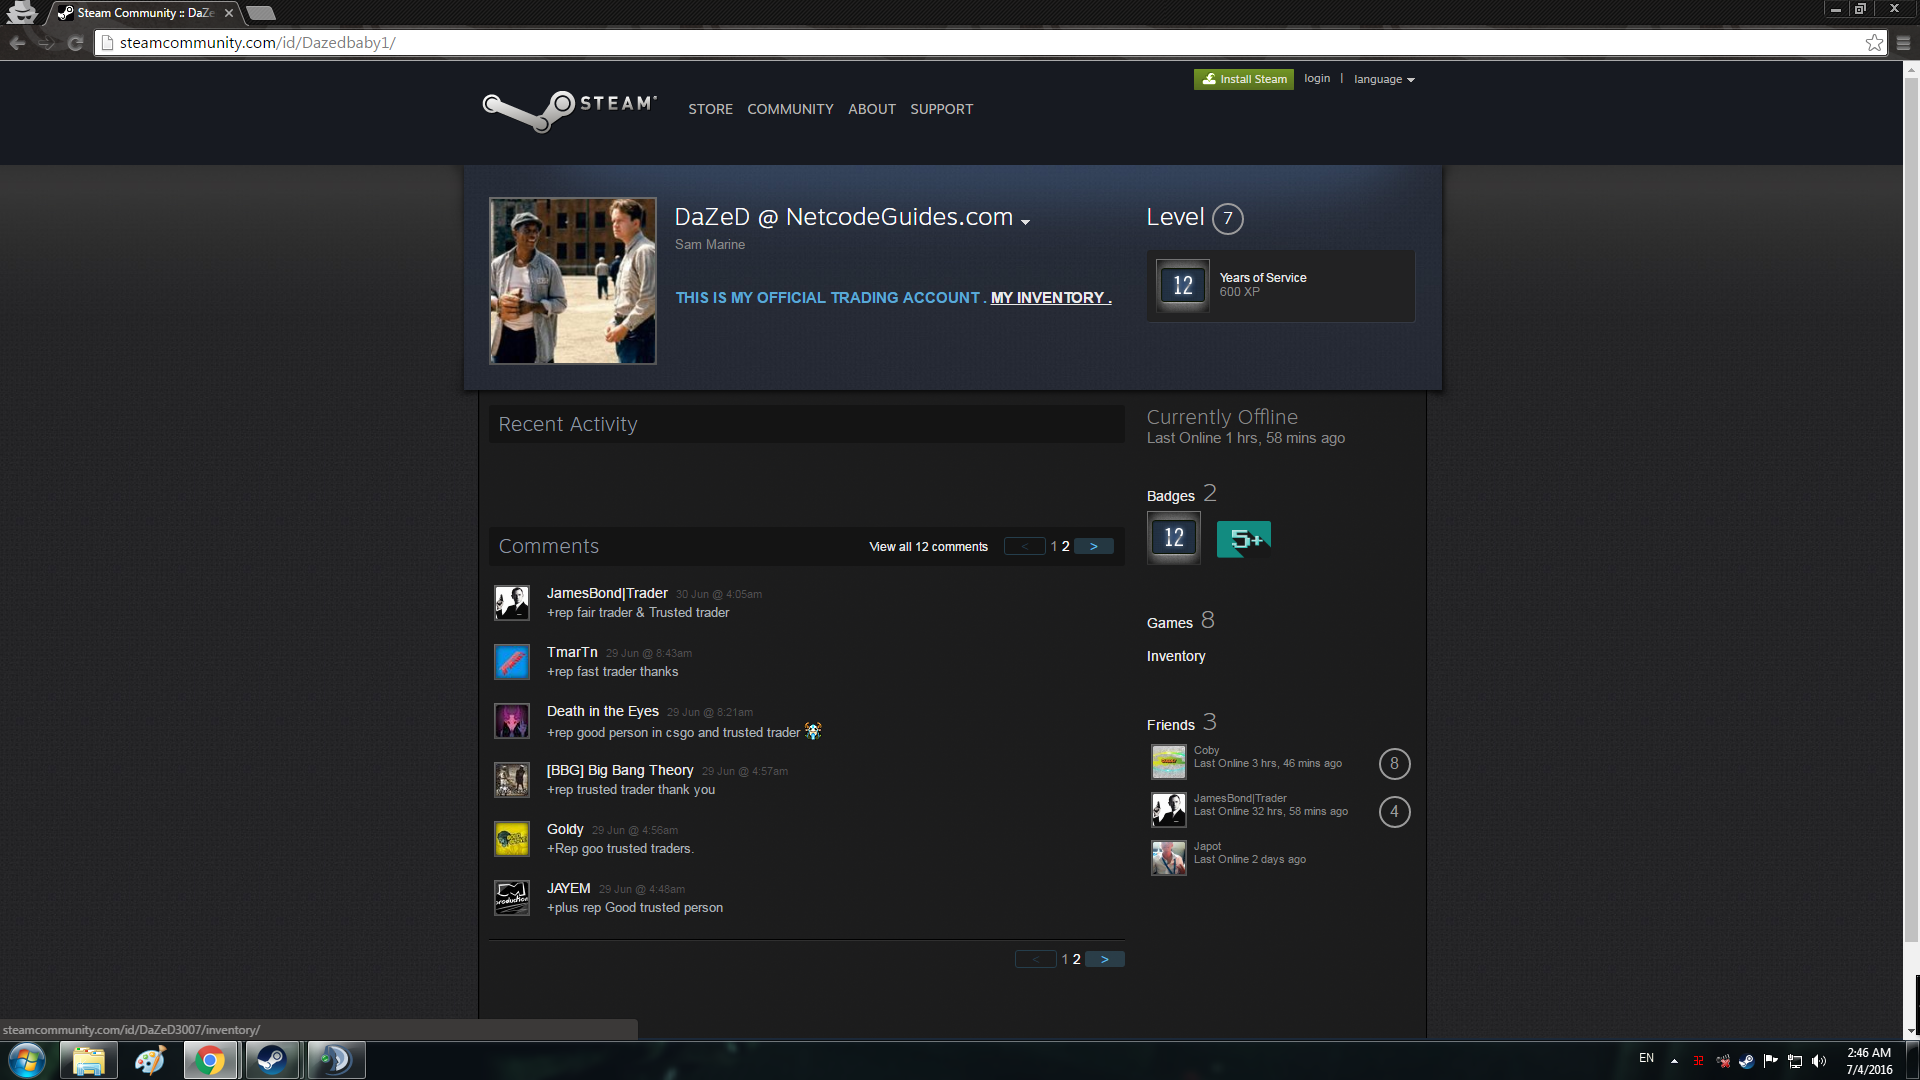
Task: Expand the DaZeD profile name dropdown arrow
Action: [1025, 221]
